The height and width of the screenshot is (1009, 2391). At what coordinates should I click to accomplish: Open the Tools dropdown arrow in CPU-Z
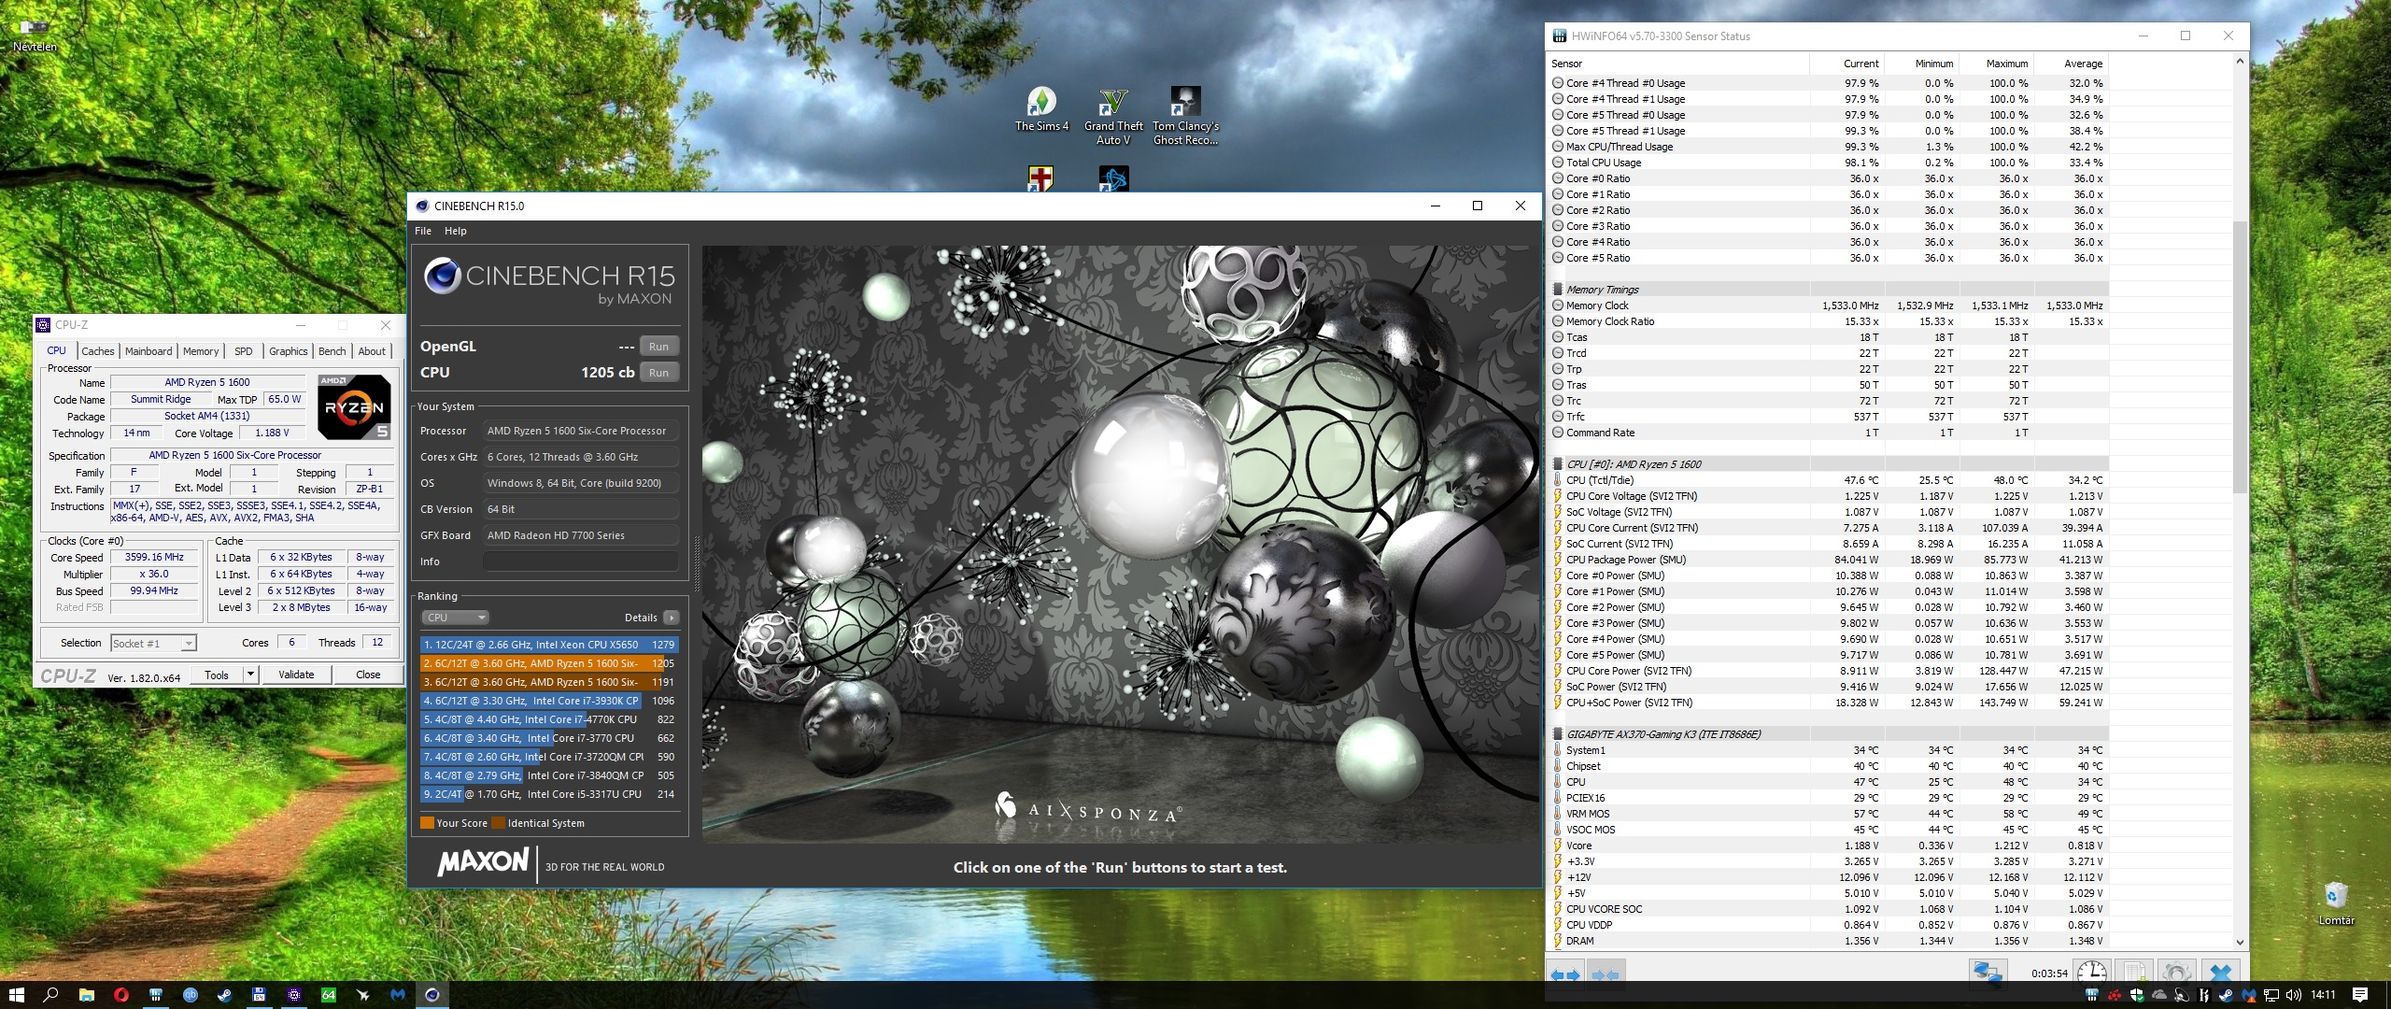click(x=251, y=675)
